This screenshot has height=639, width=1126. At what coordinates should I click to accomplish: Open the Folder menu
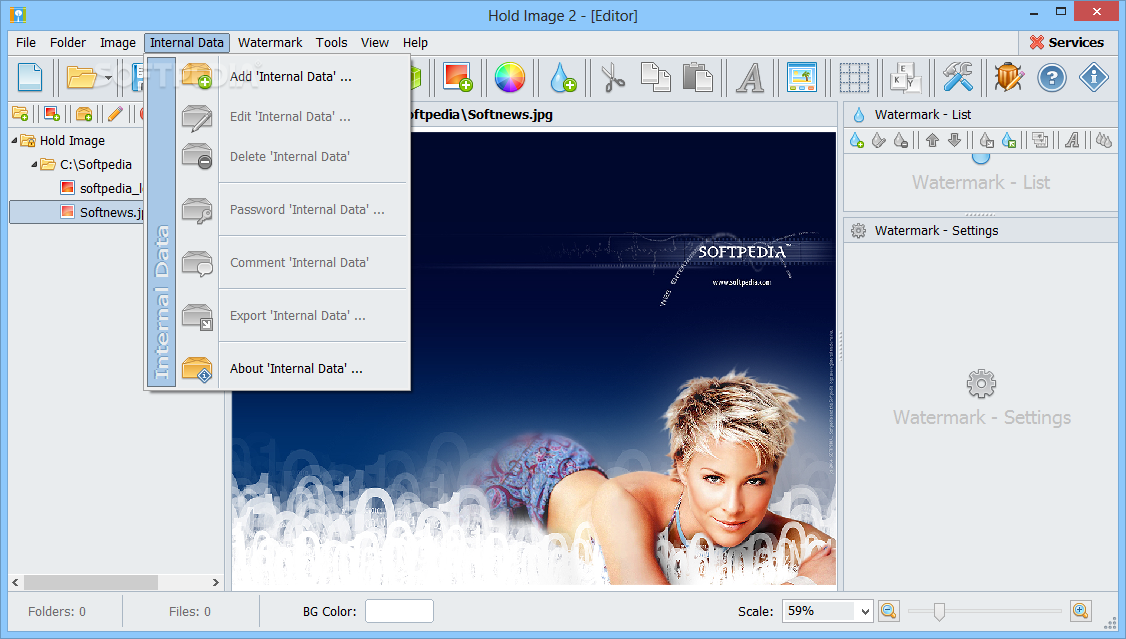point(68,42)
